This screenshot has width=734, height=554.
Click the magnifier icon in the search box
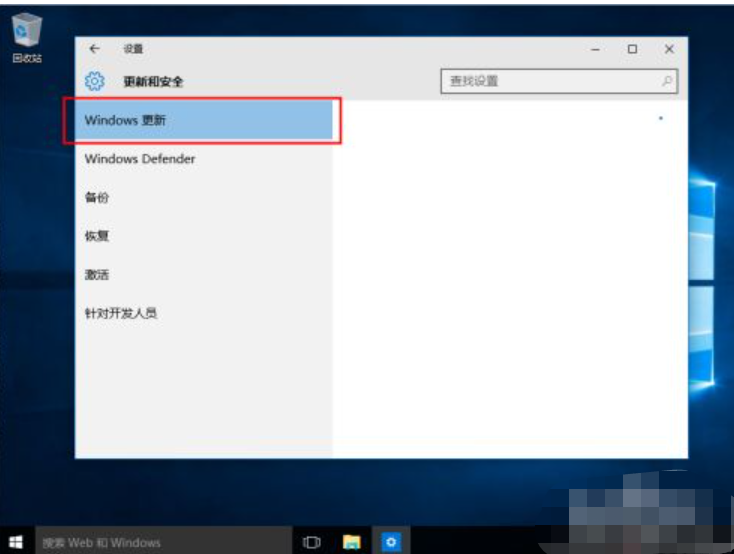point(667,81)
